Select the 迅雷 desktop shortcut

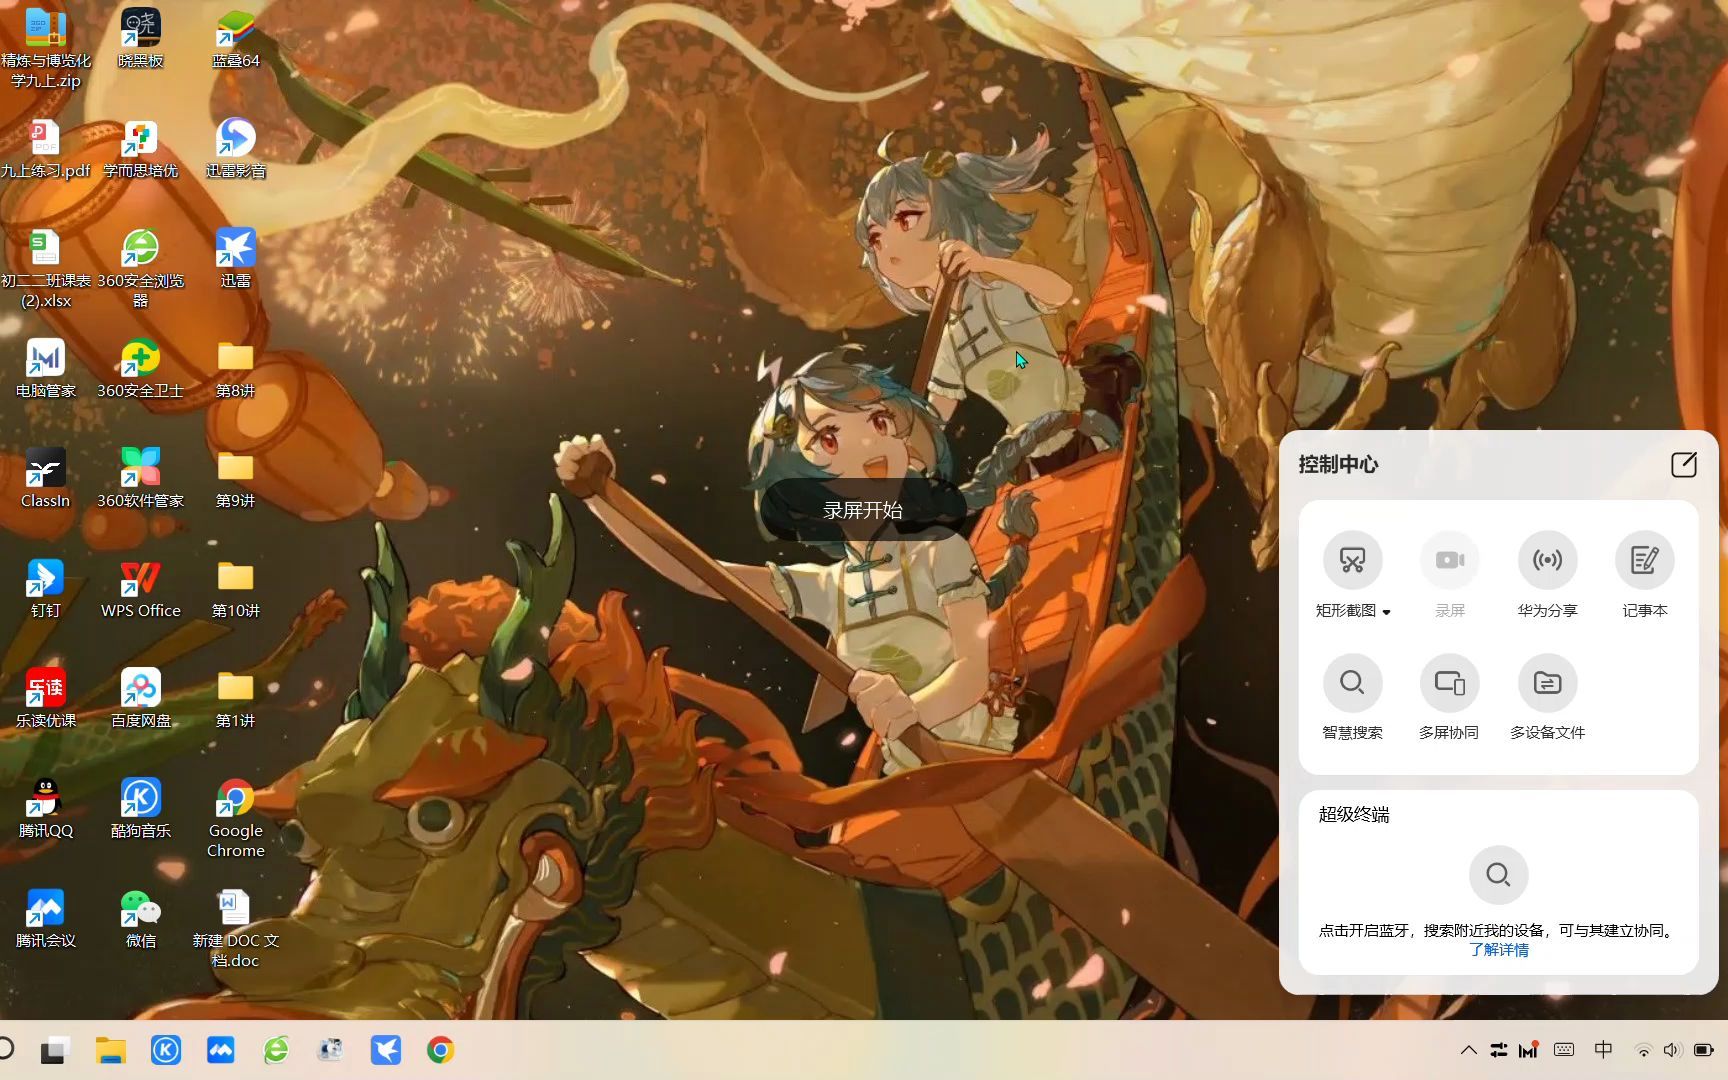236,259
